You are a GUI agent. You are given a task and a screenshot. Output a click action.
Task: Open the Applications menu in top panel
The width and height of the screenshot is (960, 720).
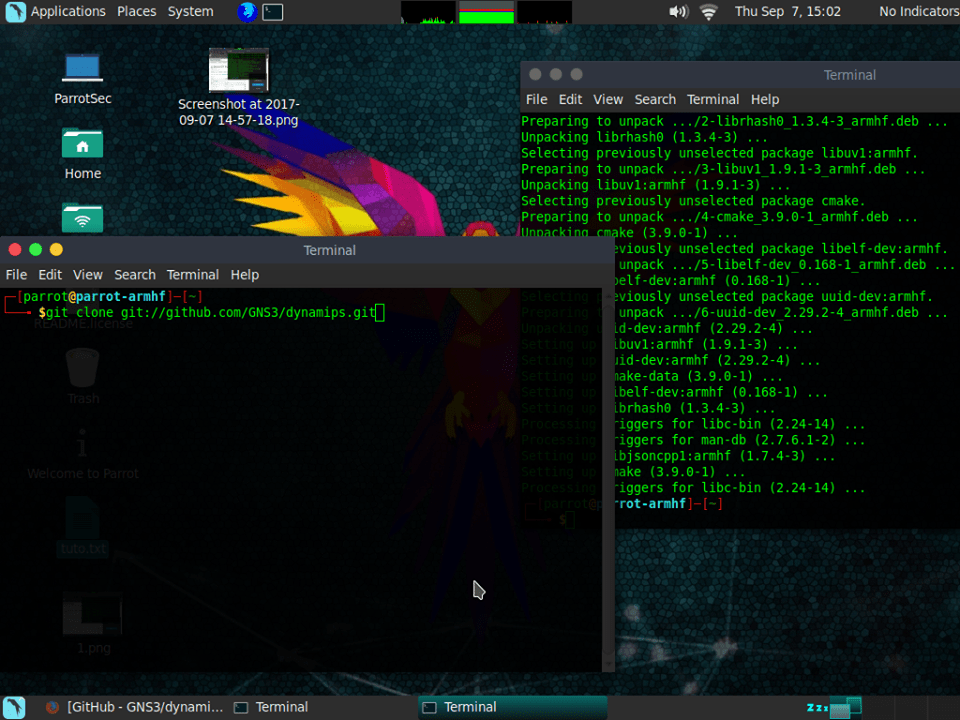tap(68, 12)
